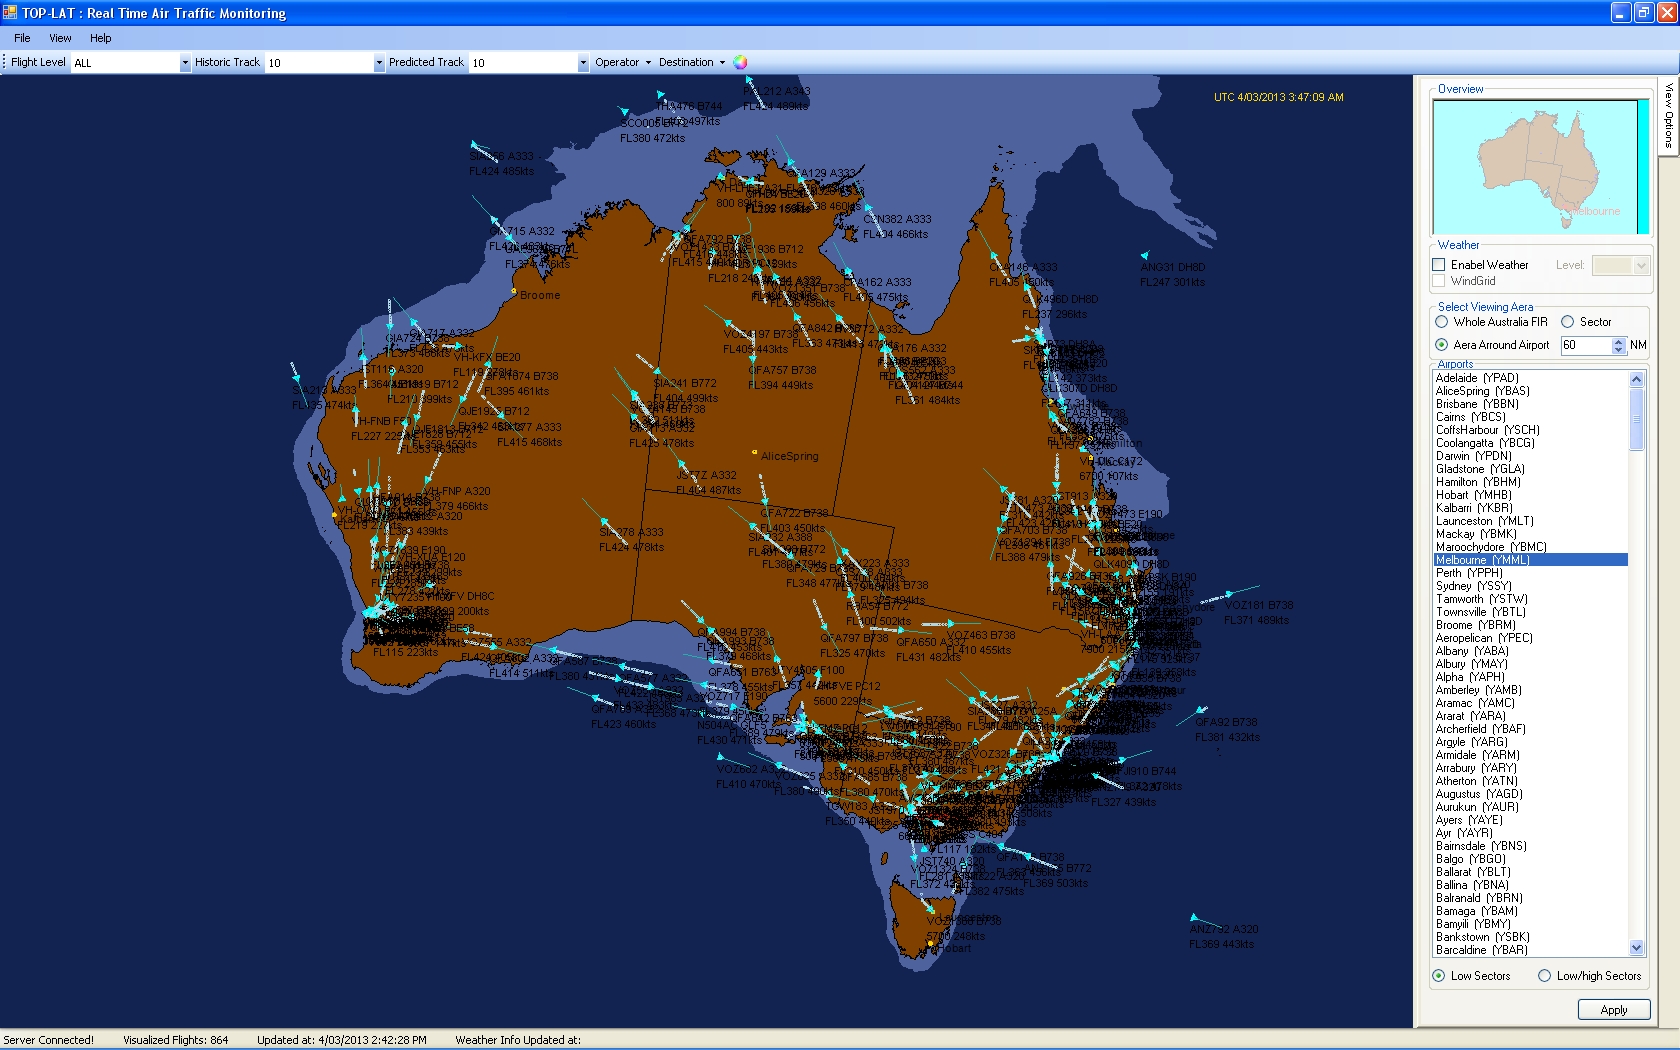1680x1050 pixels.
Task: Click the UTC timestamp on the map
Action: (x=1278, y=97)
